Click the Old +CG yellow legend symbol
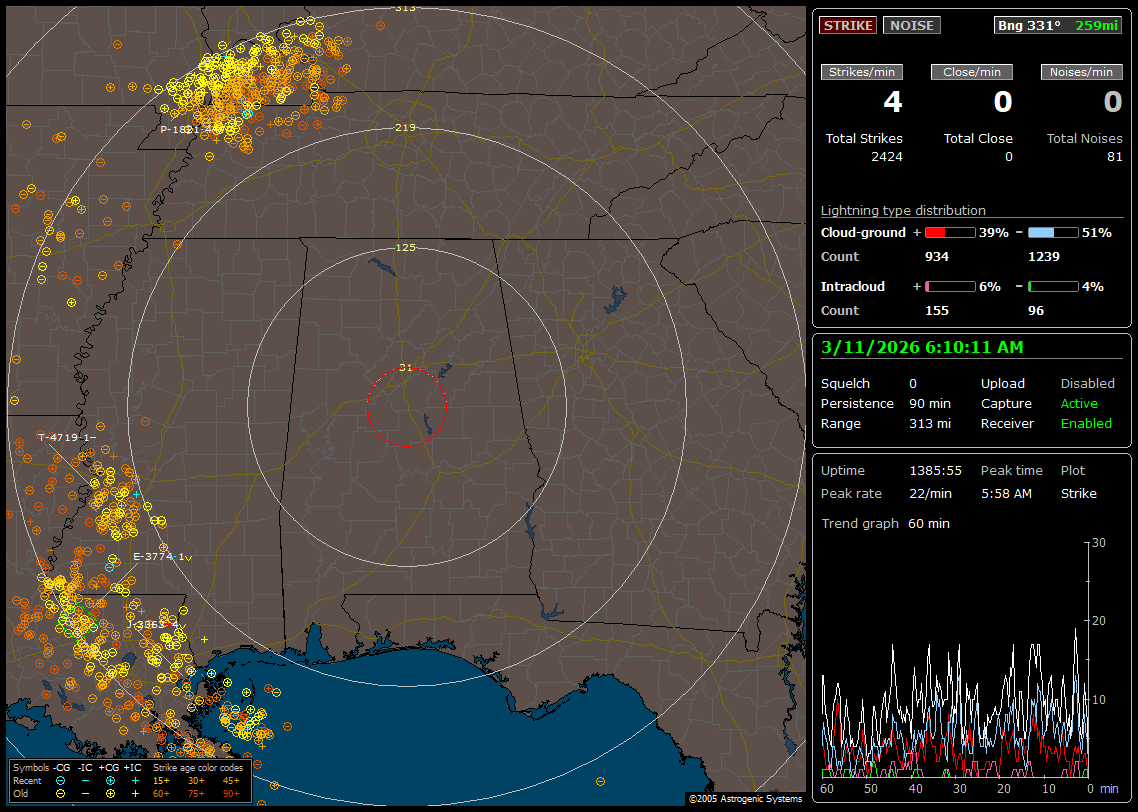Image resolution: width=1138 pixels, height=812 pixels. point(110,793)
